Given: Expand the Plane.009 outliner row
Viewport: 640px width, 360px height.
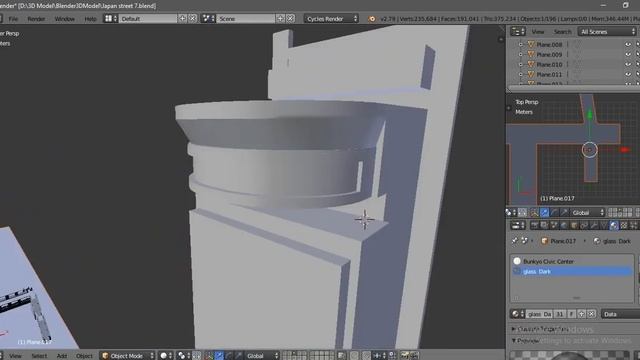Looking at the screenshot, I should pos(520,54).
